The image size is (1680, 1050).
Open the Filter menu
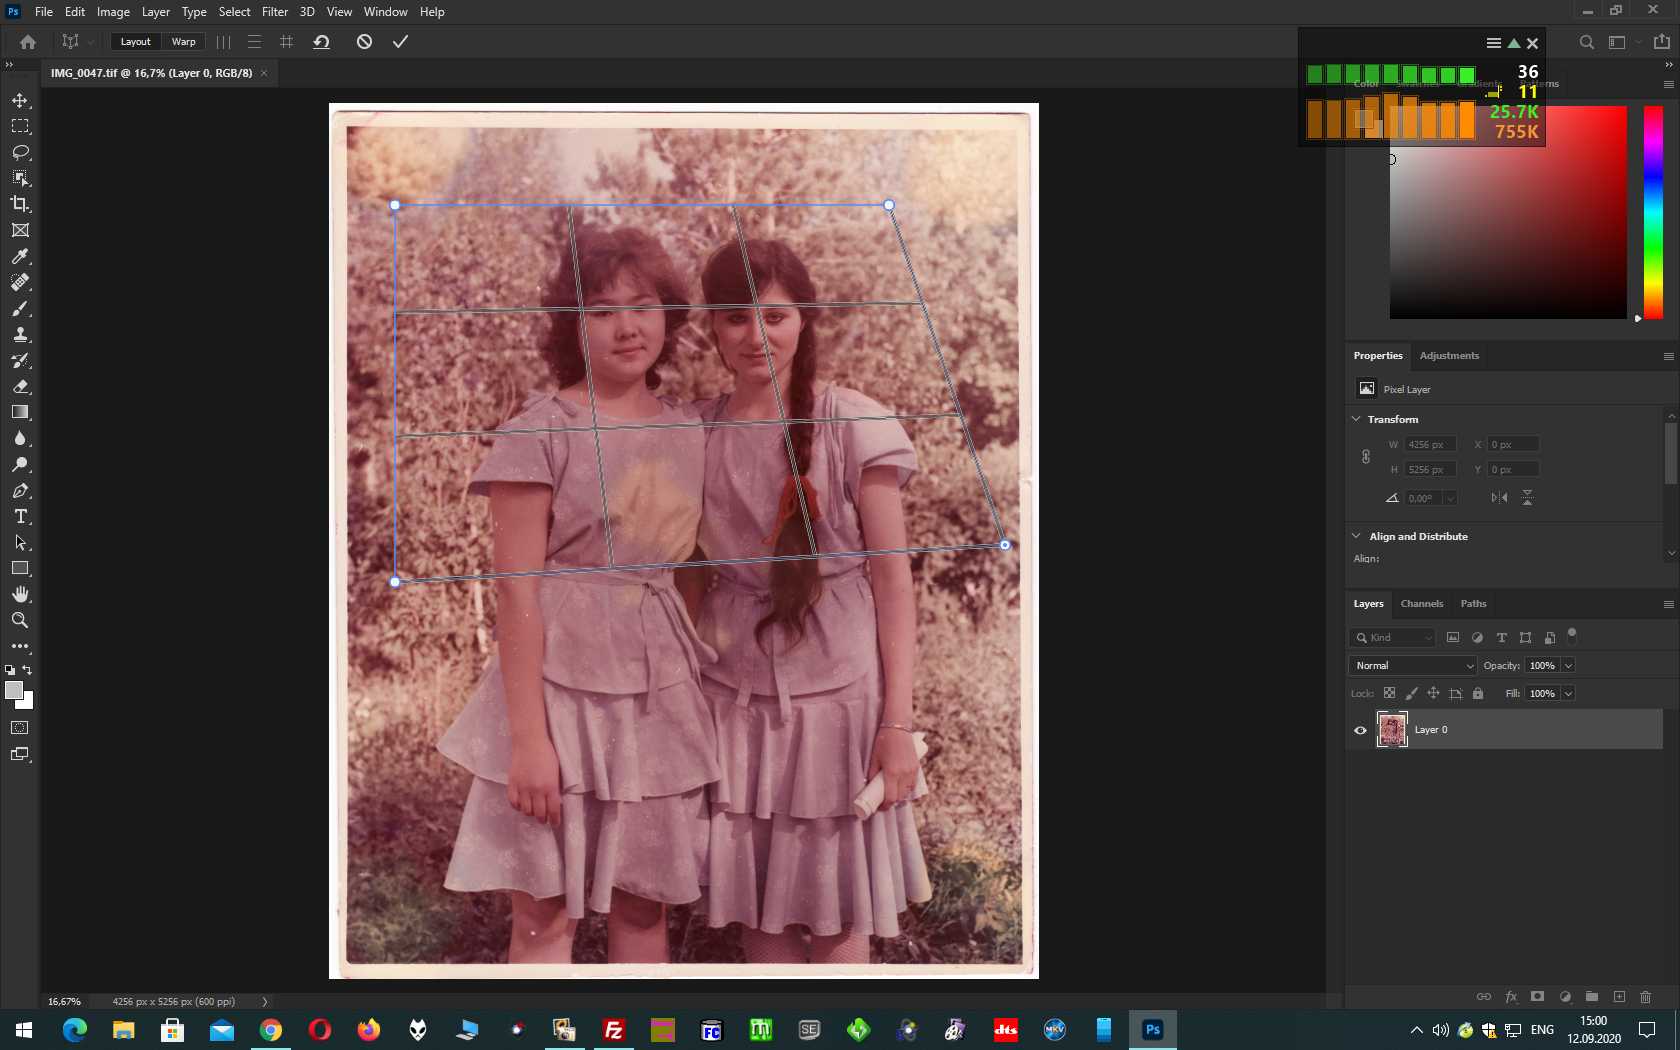(x=275, y=12)
